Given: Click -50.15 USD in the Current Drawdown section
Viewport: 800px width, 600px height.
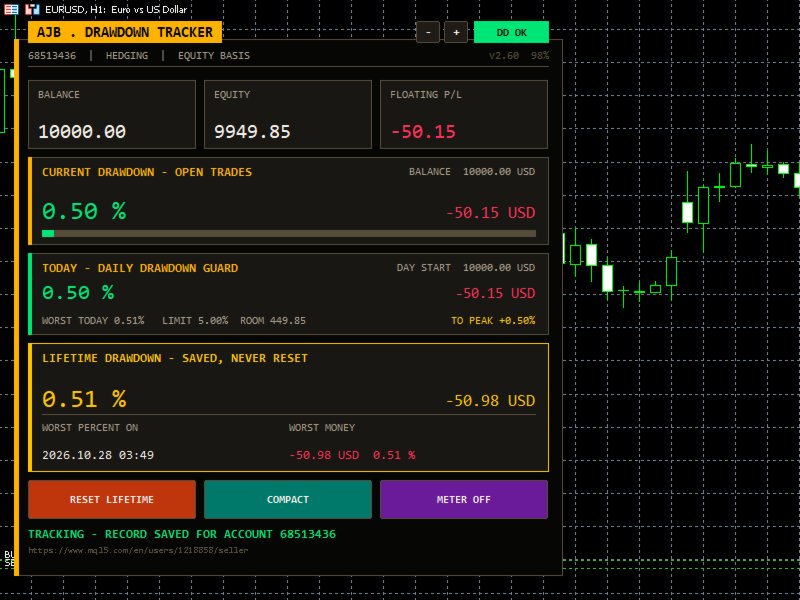Looking at the screenshot, I should (491, 212).
